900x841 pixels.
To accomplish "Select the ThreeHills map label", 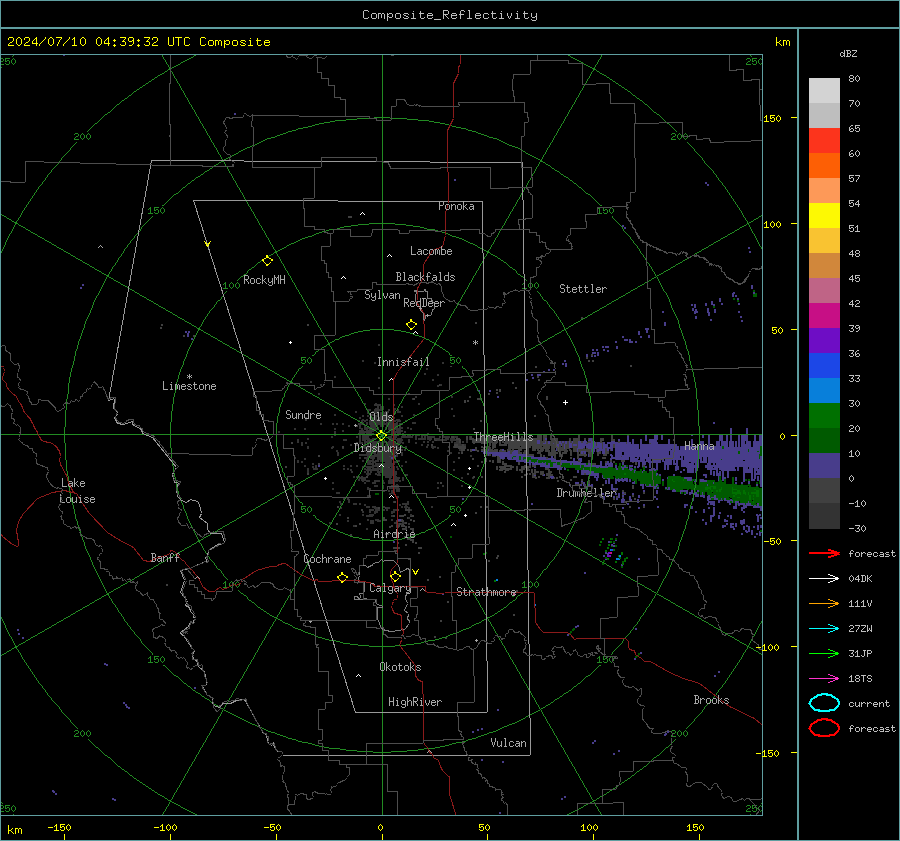I will (503, 437).
